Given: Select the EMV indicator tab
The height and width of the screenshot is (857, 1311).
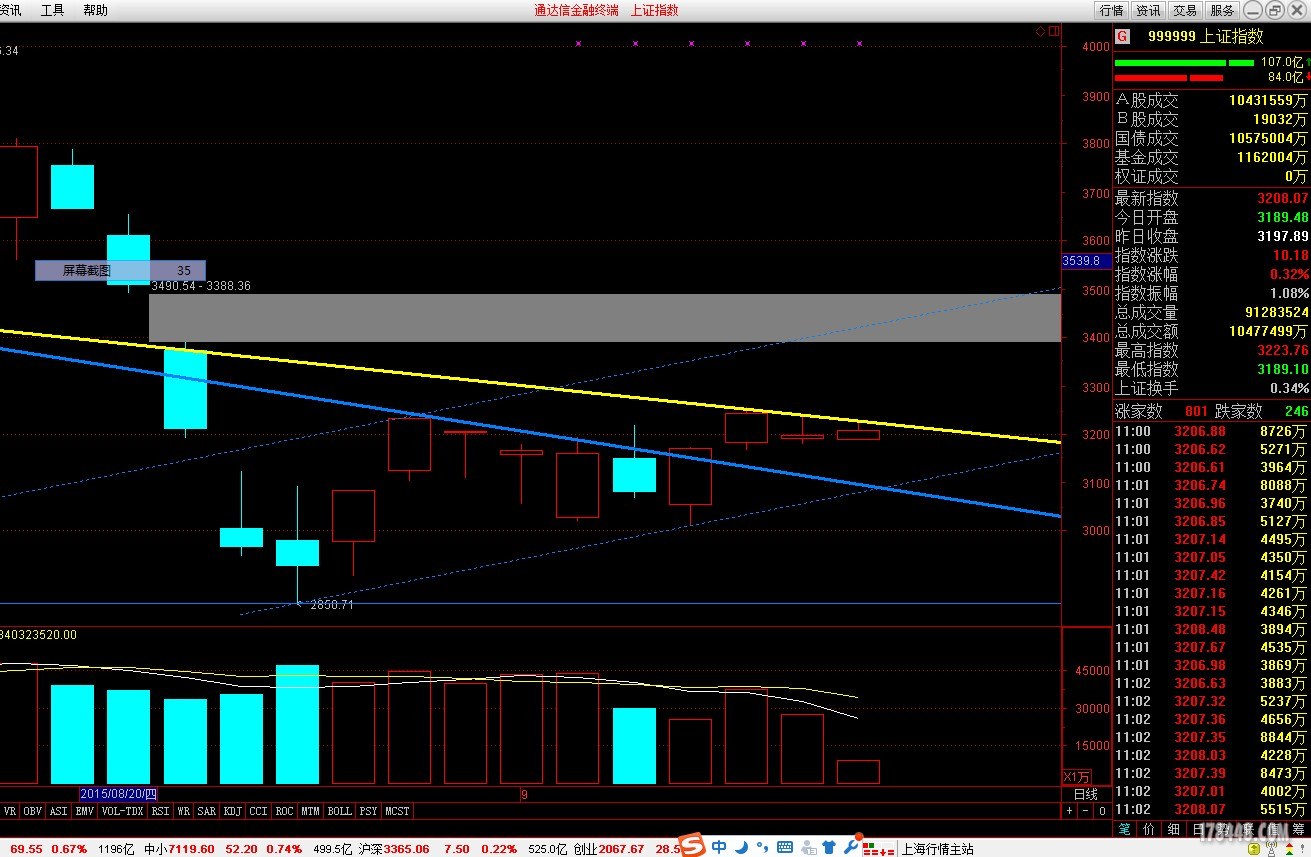Looking at the screenshot, I should pyautogui.click(x=84, y=811).
